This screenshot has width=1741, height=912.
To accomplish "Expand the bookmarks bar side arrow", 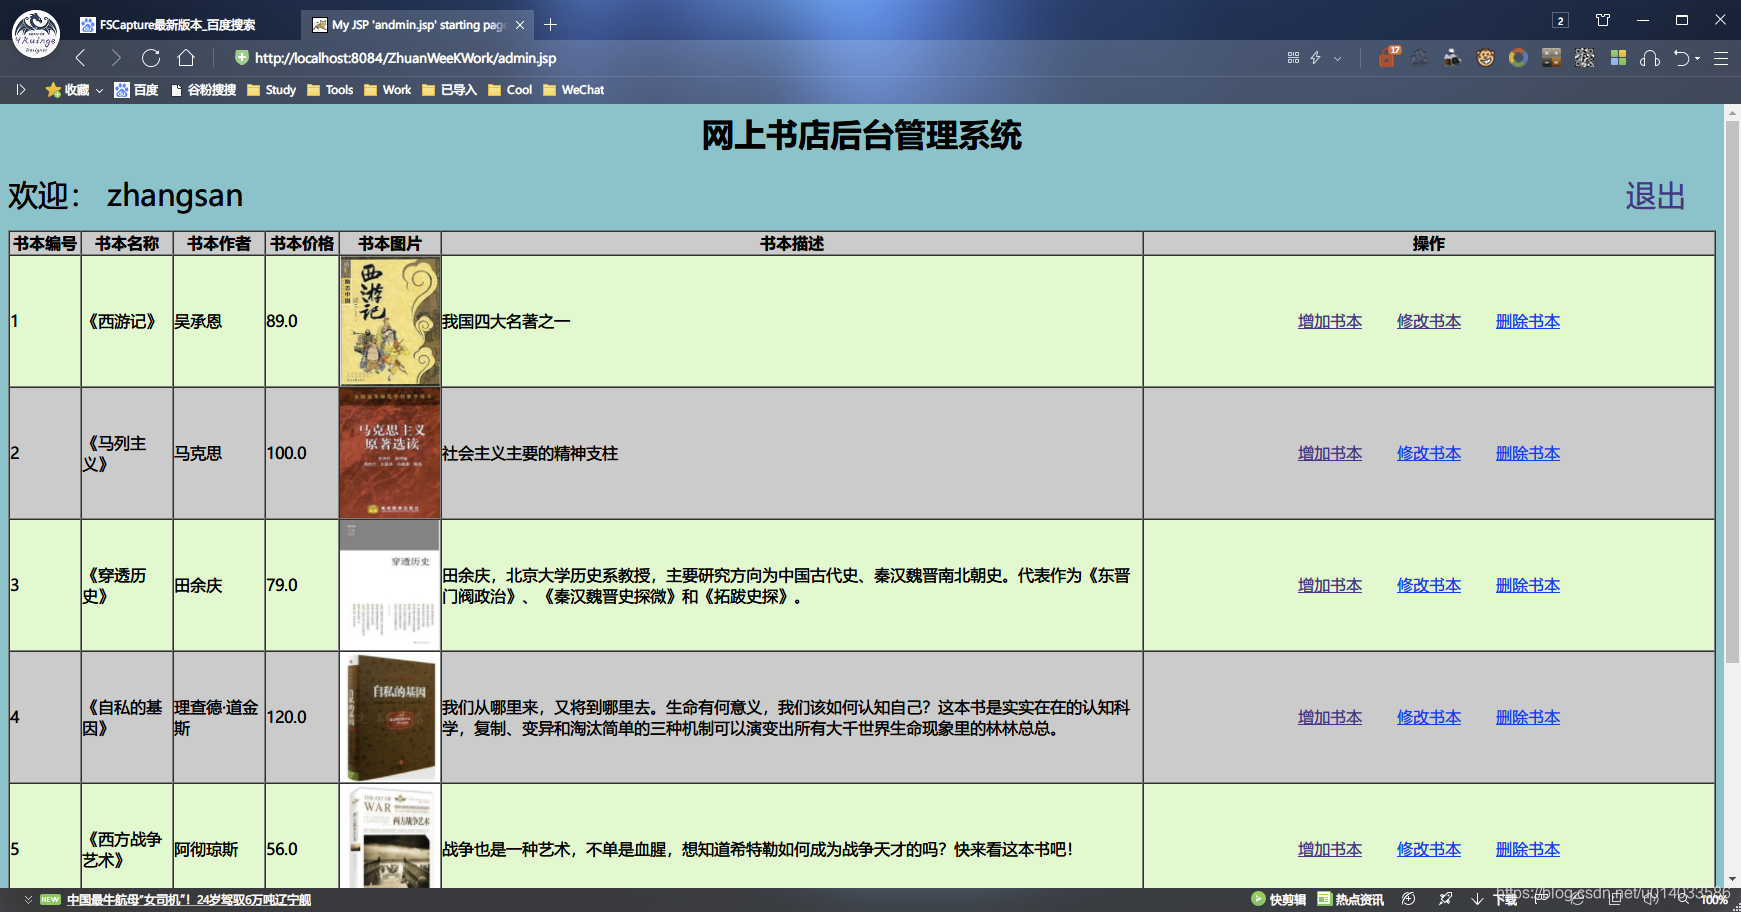I will [21, 90].
